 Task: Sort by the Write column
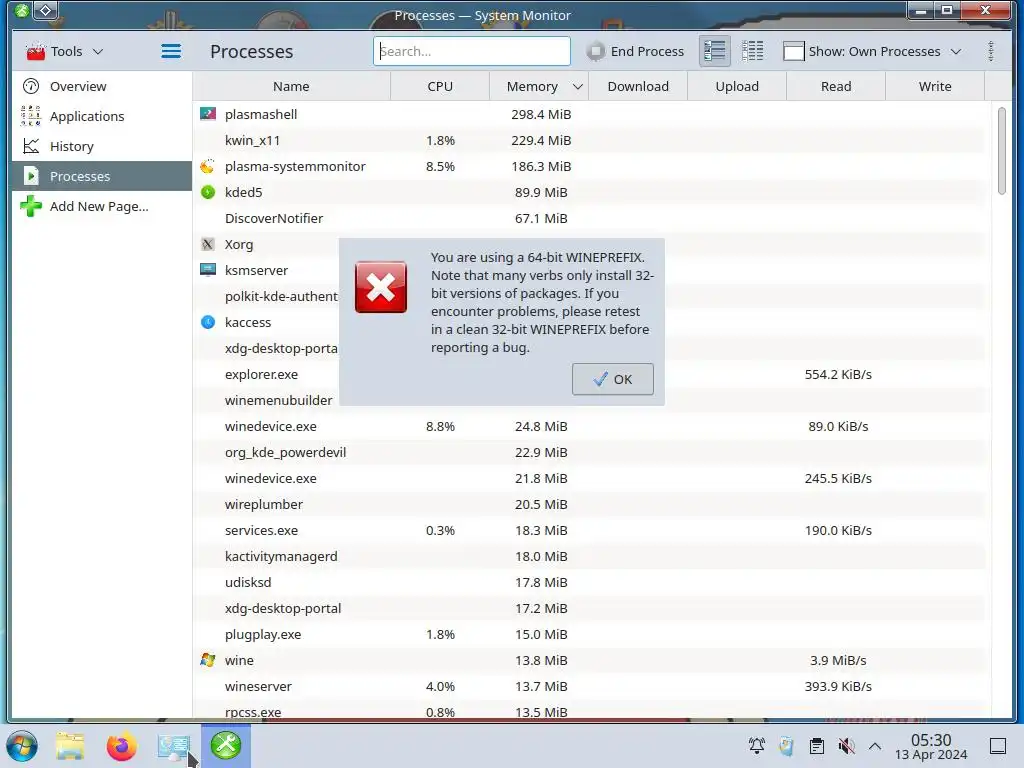pyautogui.click(x=935, y=86)
